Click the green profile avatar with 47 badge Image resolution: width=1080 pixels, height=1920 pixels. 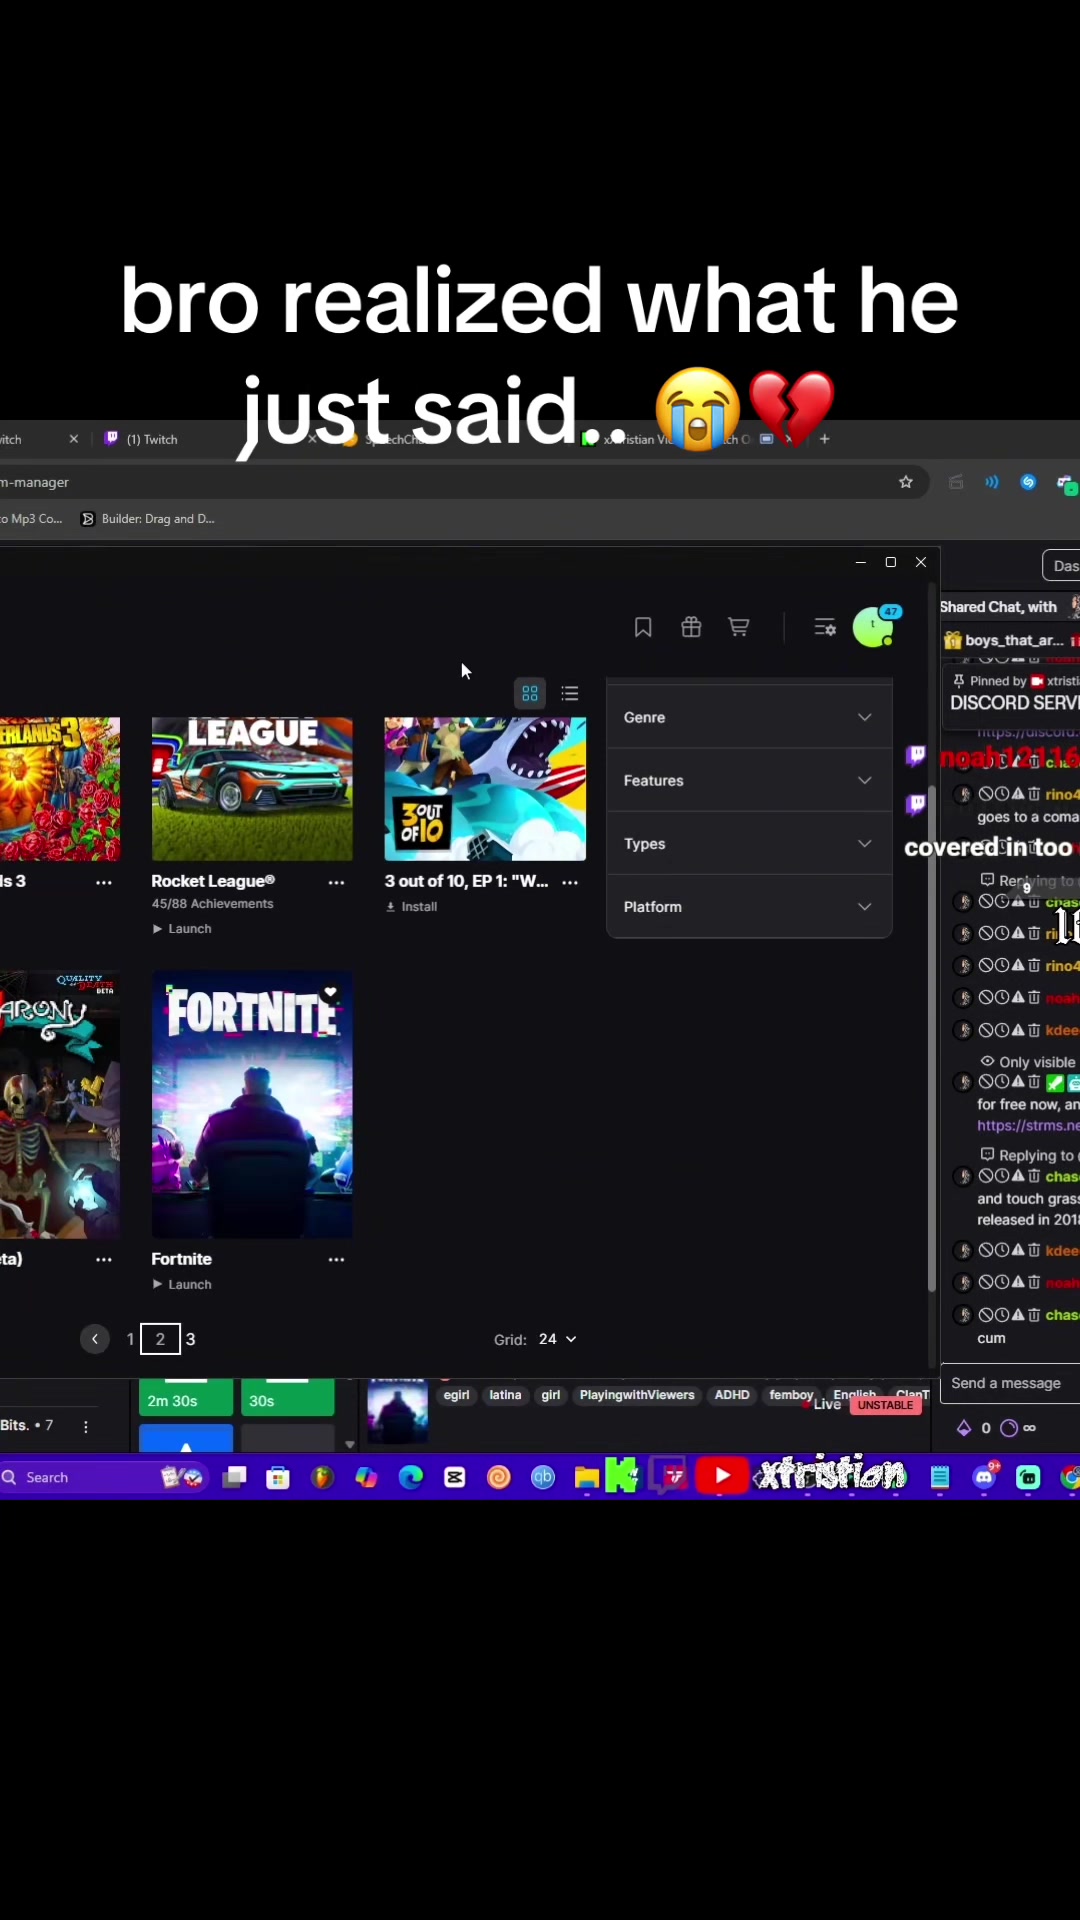[874, 627]
